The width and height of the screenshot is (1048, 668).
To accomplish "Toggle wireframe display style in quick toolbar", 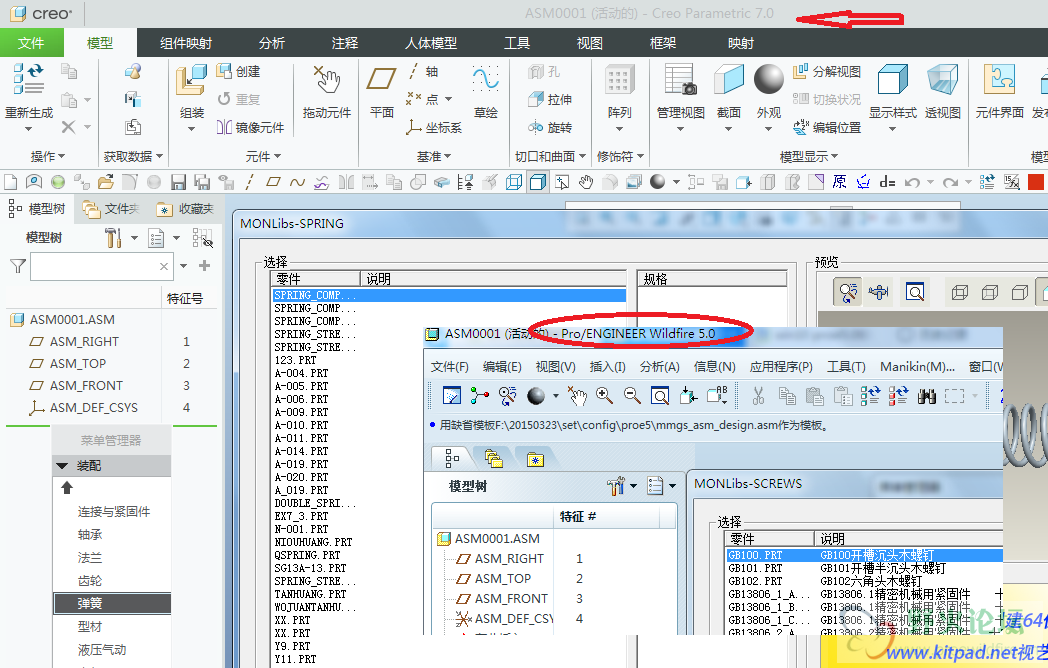I will pyautogui.click(x=514, y=182).
